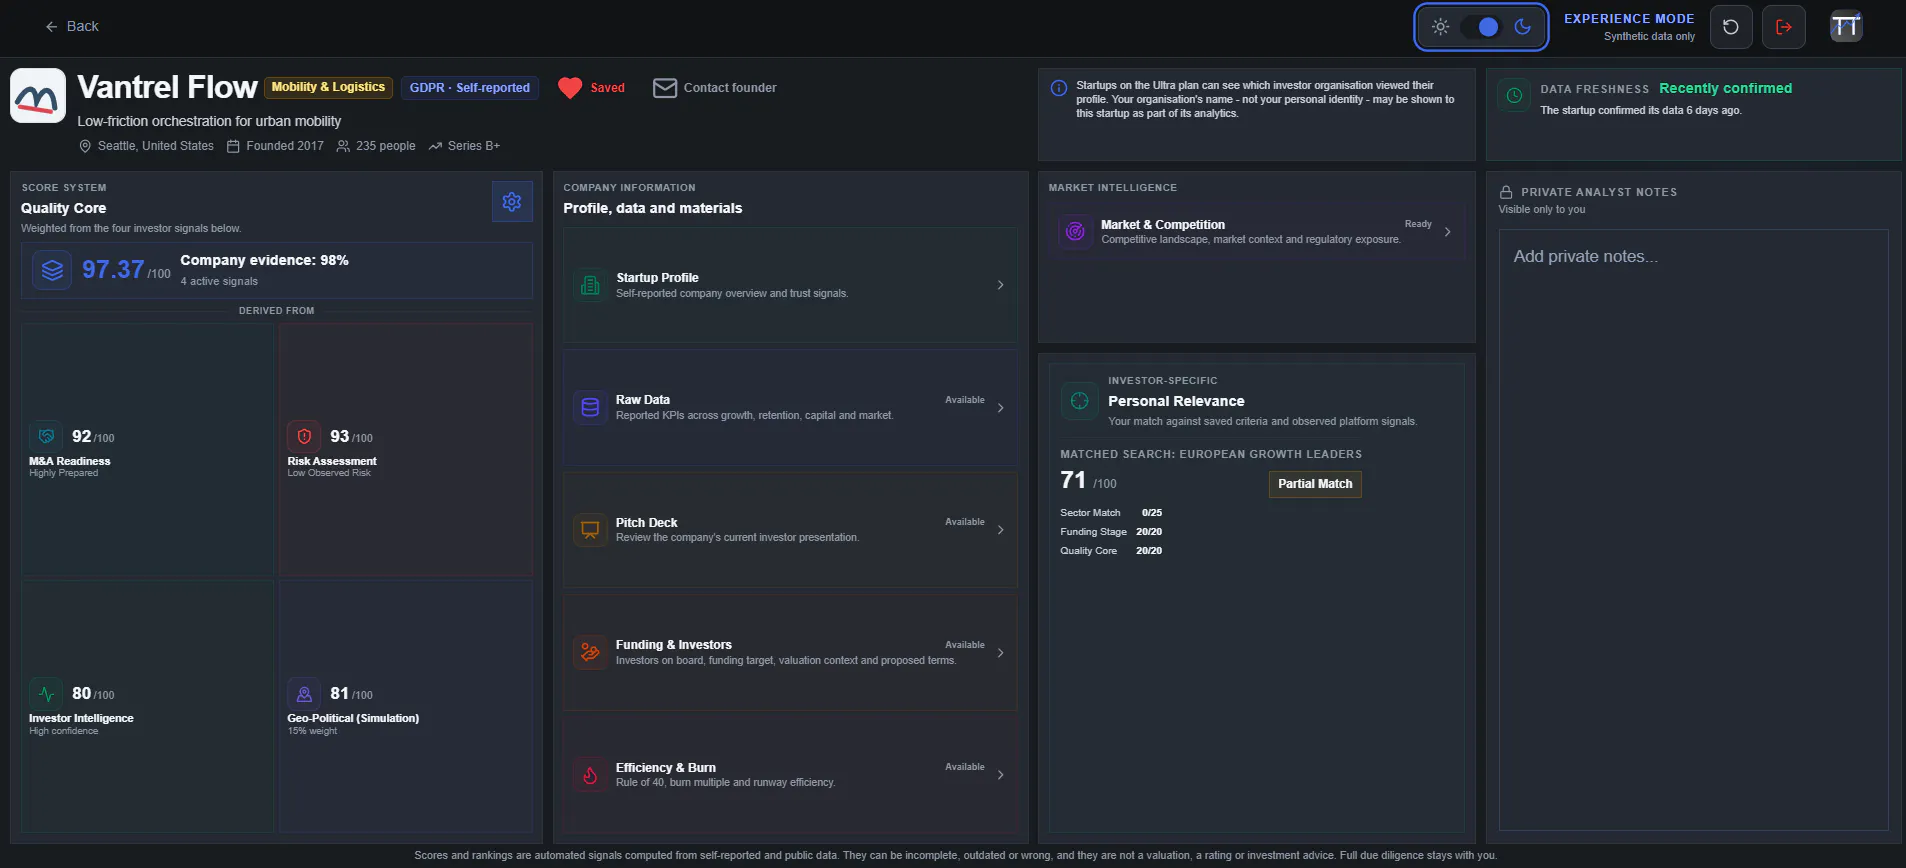Select the sun light-mode icon
The width and height of the screenshot is (1906, 868).
[1441, 27]
